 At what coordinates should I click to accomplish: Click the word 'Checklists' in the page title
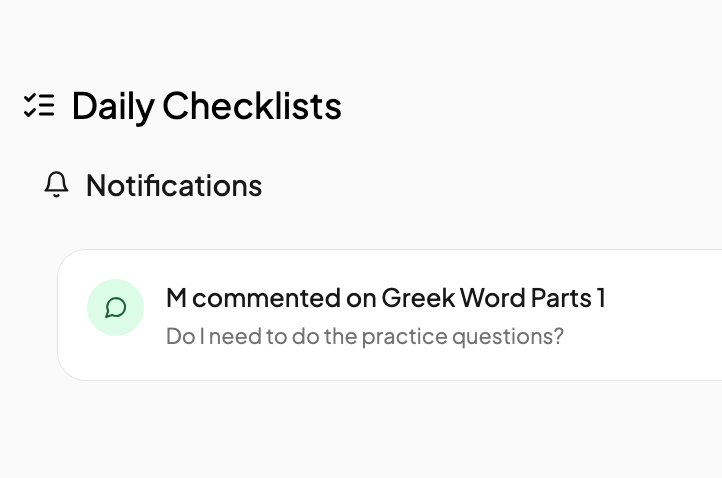(252, 105)
